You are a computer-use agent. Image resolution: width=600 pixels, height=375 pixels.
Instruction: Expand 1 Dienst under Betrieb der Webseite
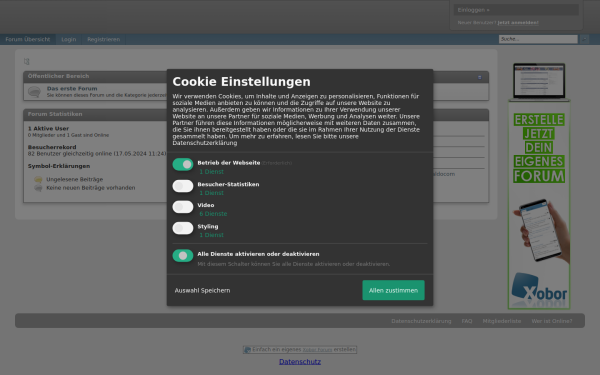pos(211,172)
